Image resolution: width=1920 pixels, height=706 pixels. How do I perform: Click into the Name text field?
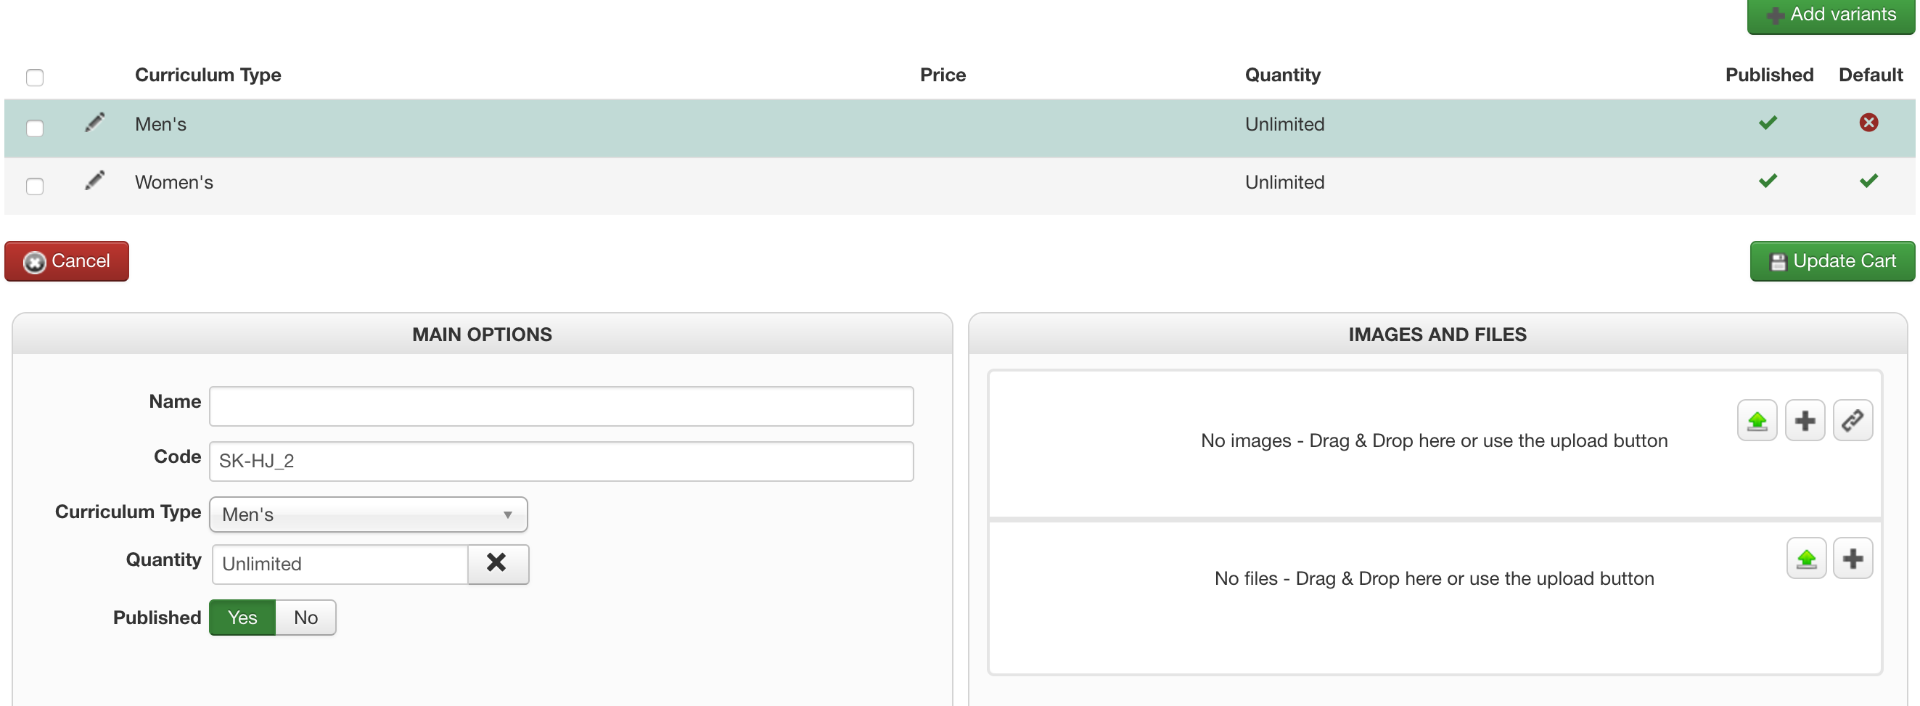point(561,407)
